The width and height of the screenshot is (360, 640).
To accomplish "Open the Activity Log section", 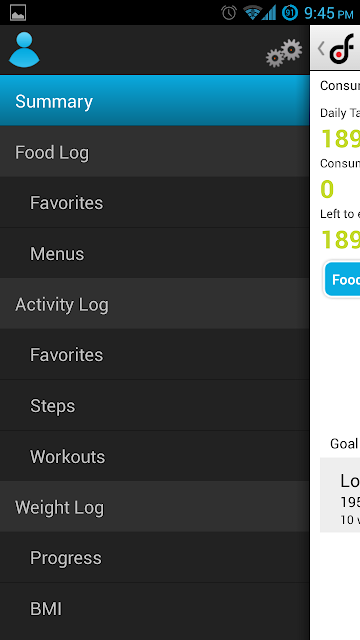I will click(155, 304).
